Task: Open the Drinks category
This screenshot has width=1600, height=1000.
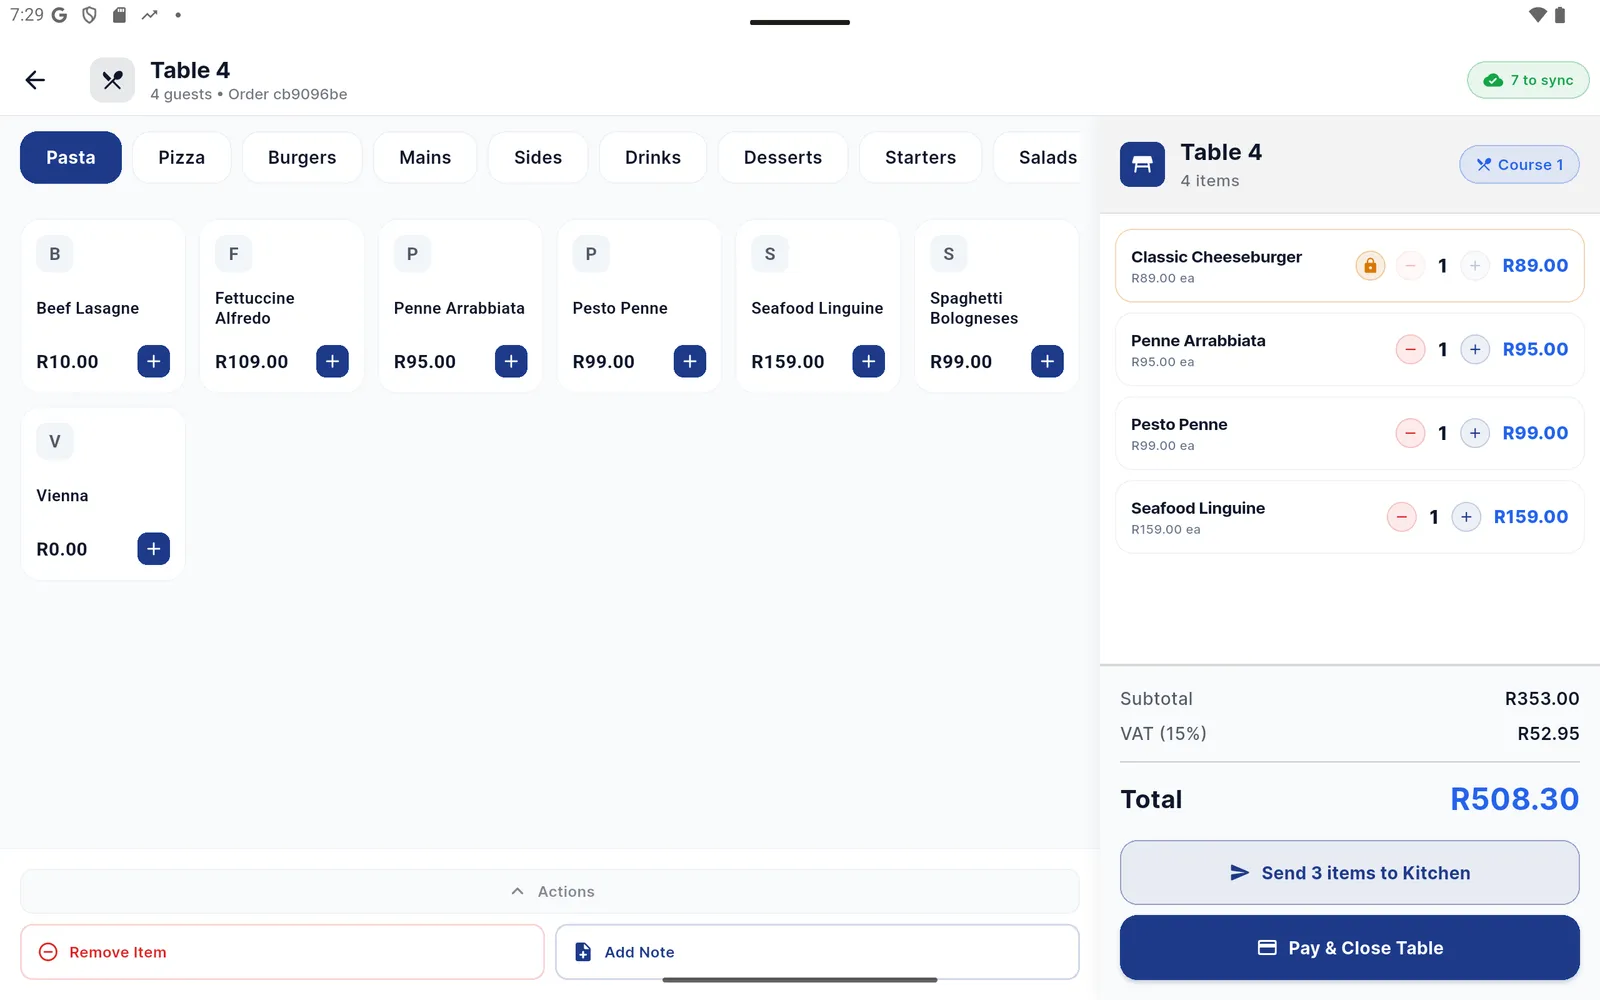Action: [x=653, y=157]
